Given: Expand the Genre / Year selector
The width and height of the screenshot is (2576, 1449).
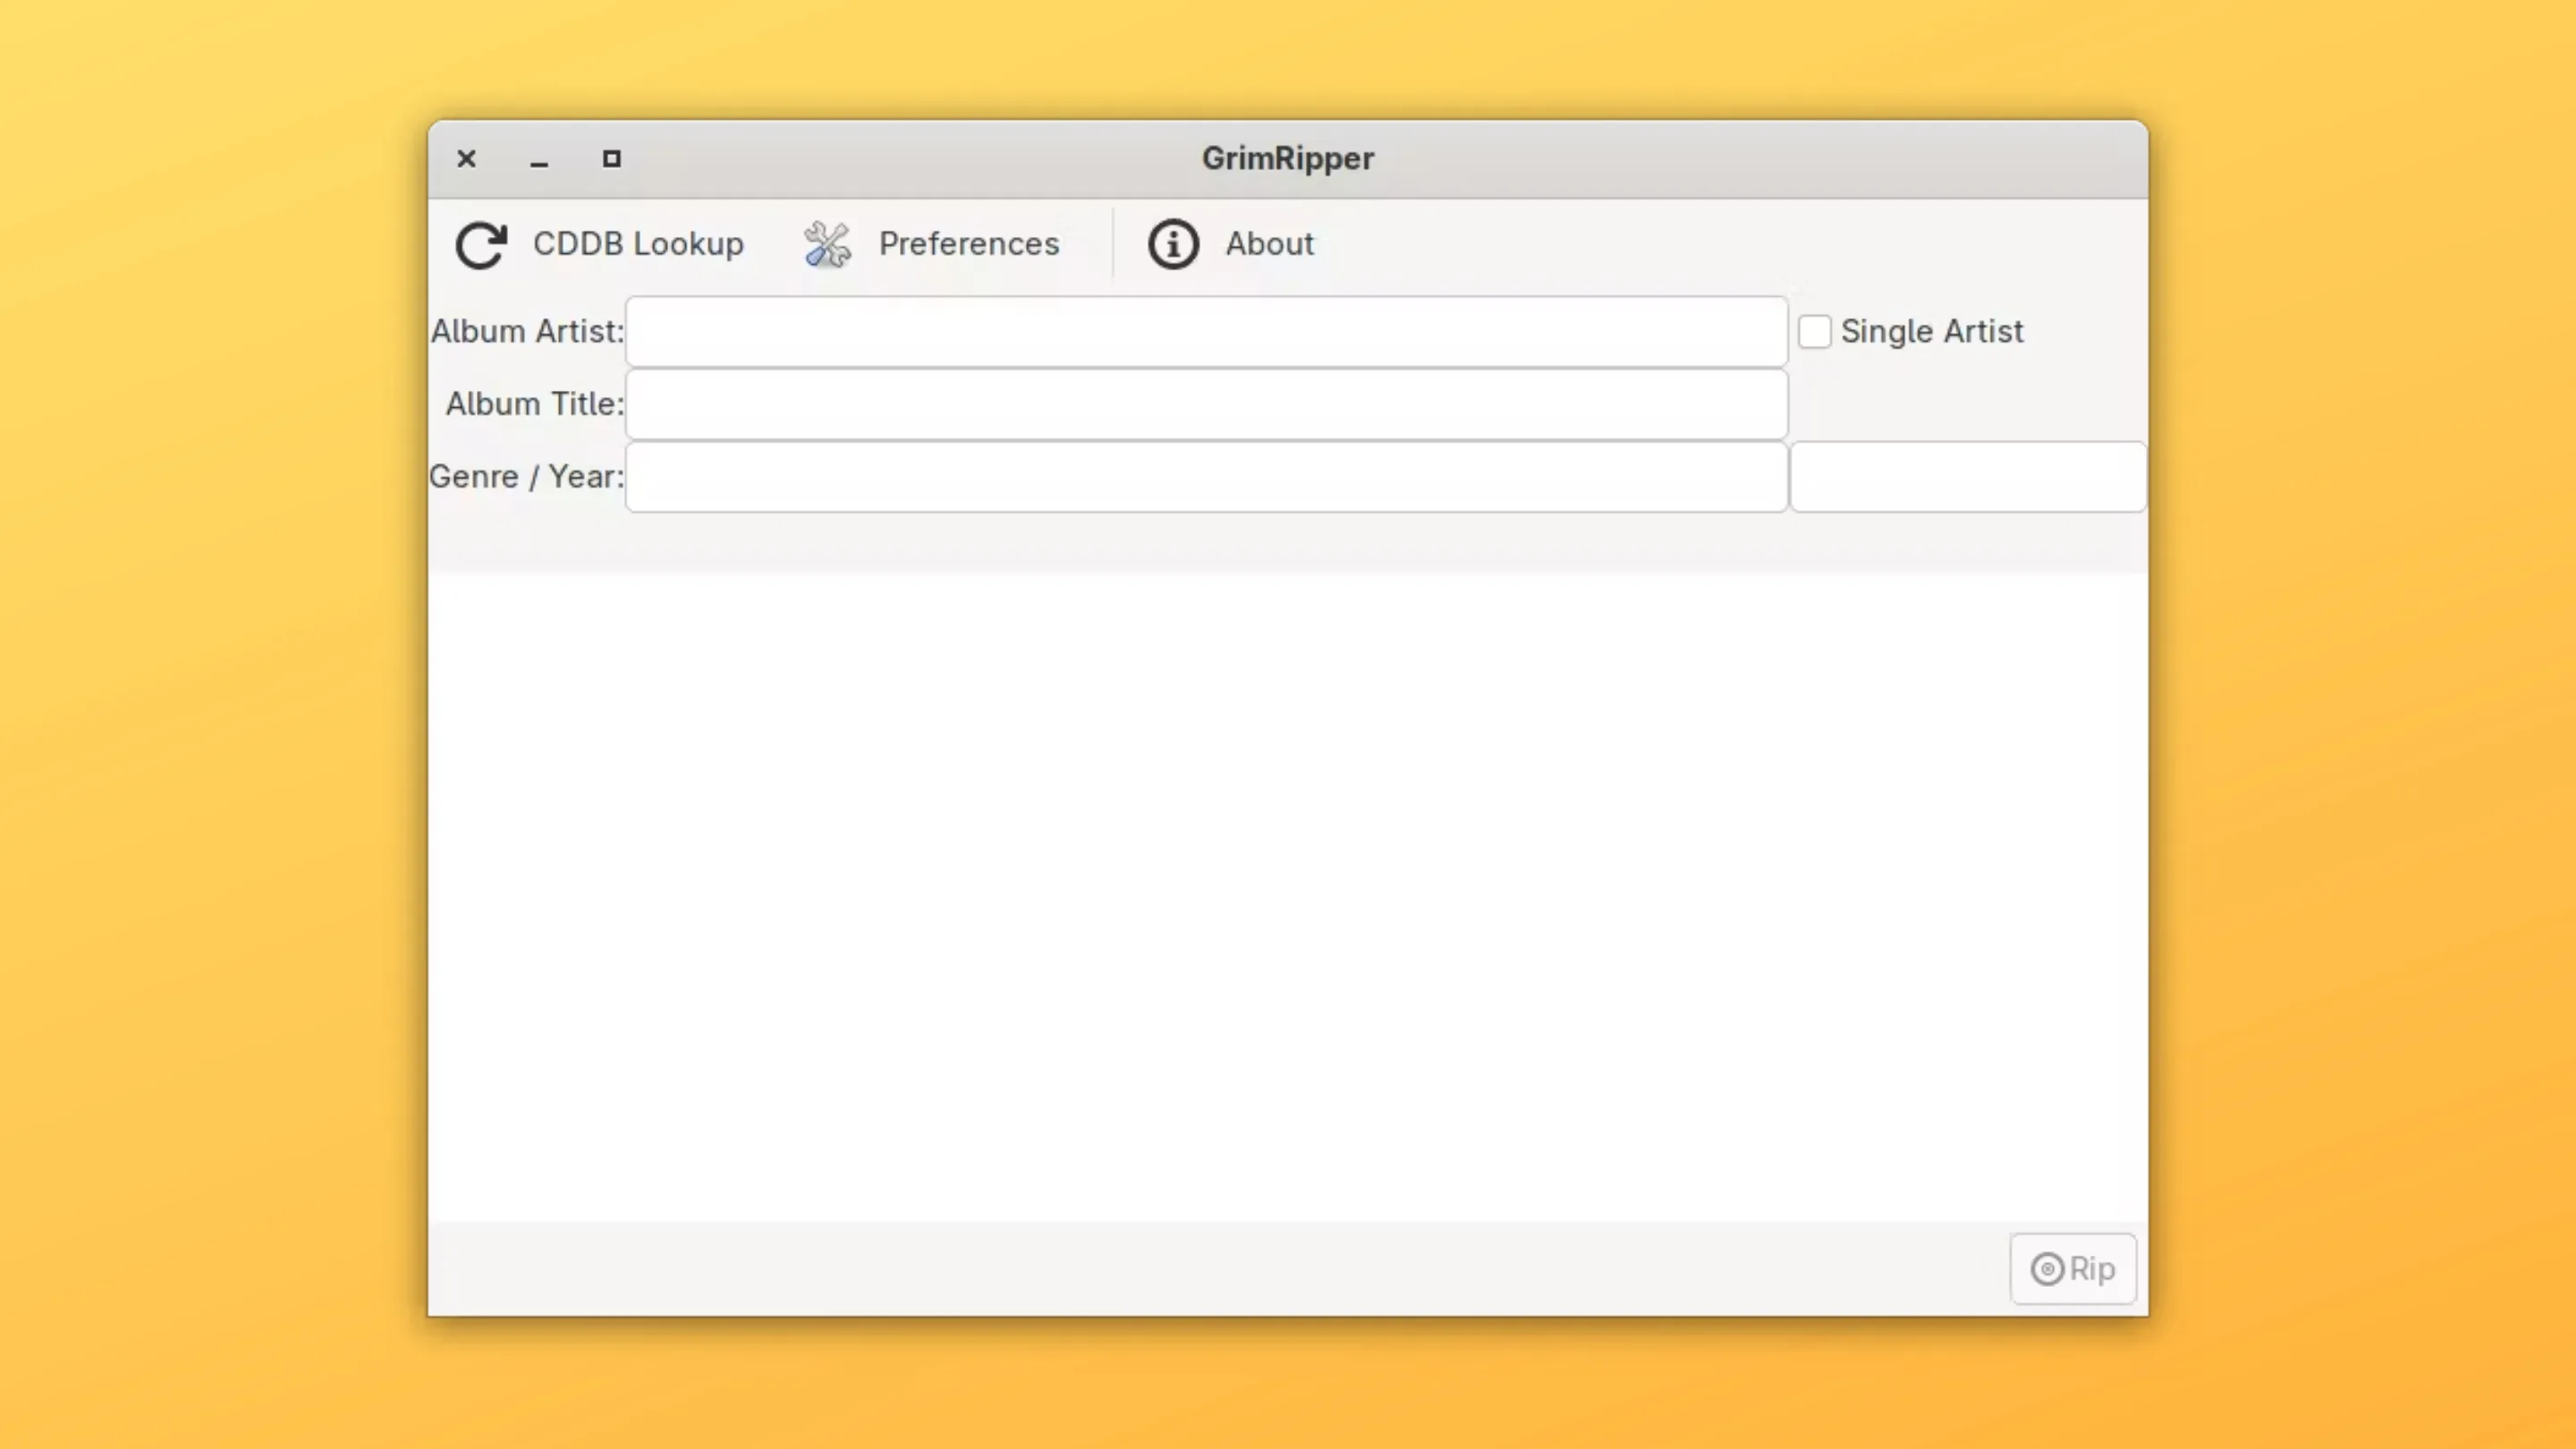Looking at the screenshot, I should [1206, 476].
